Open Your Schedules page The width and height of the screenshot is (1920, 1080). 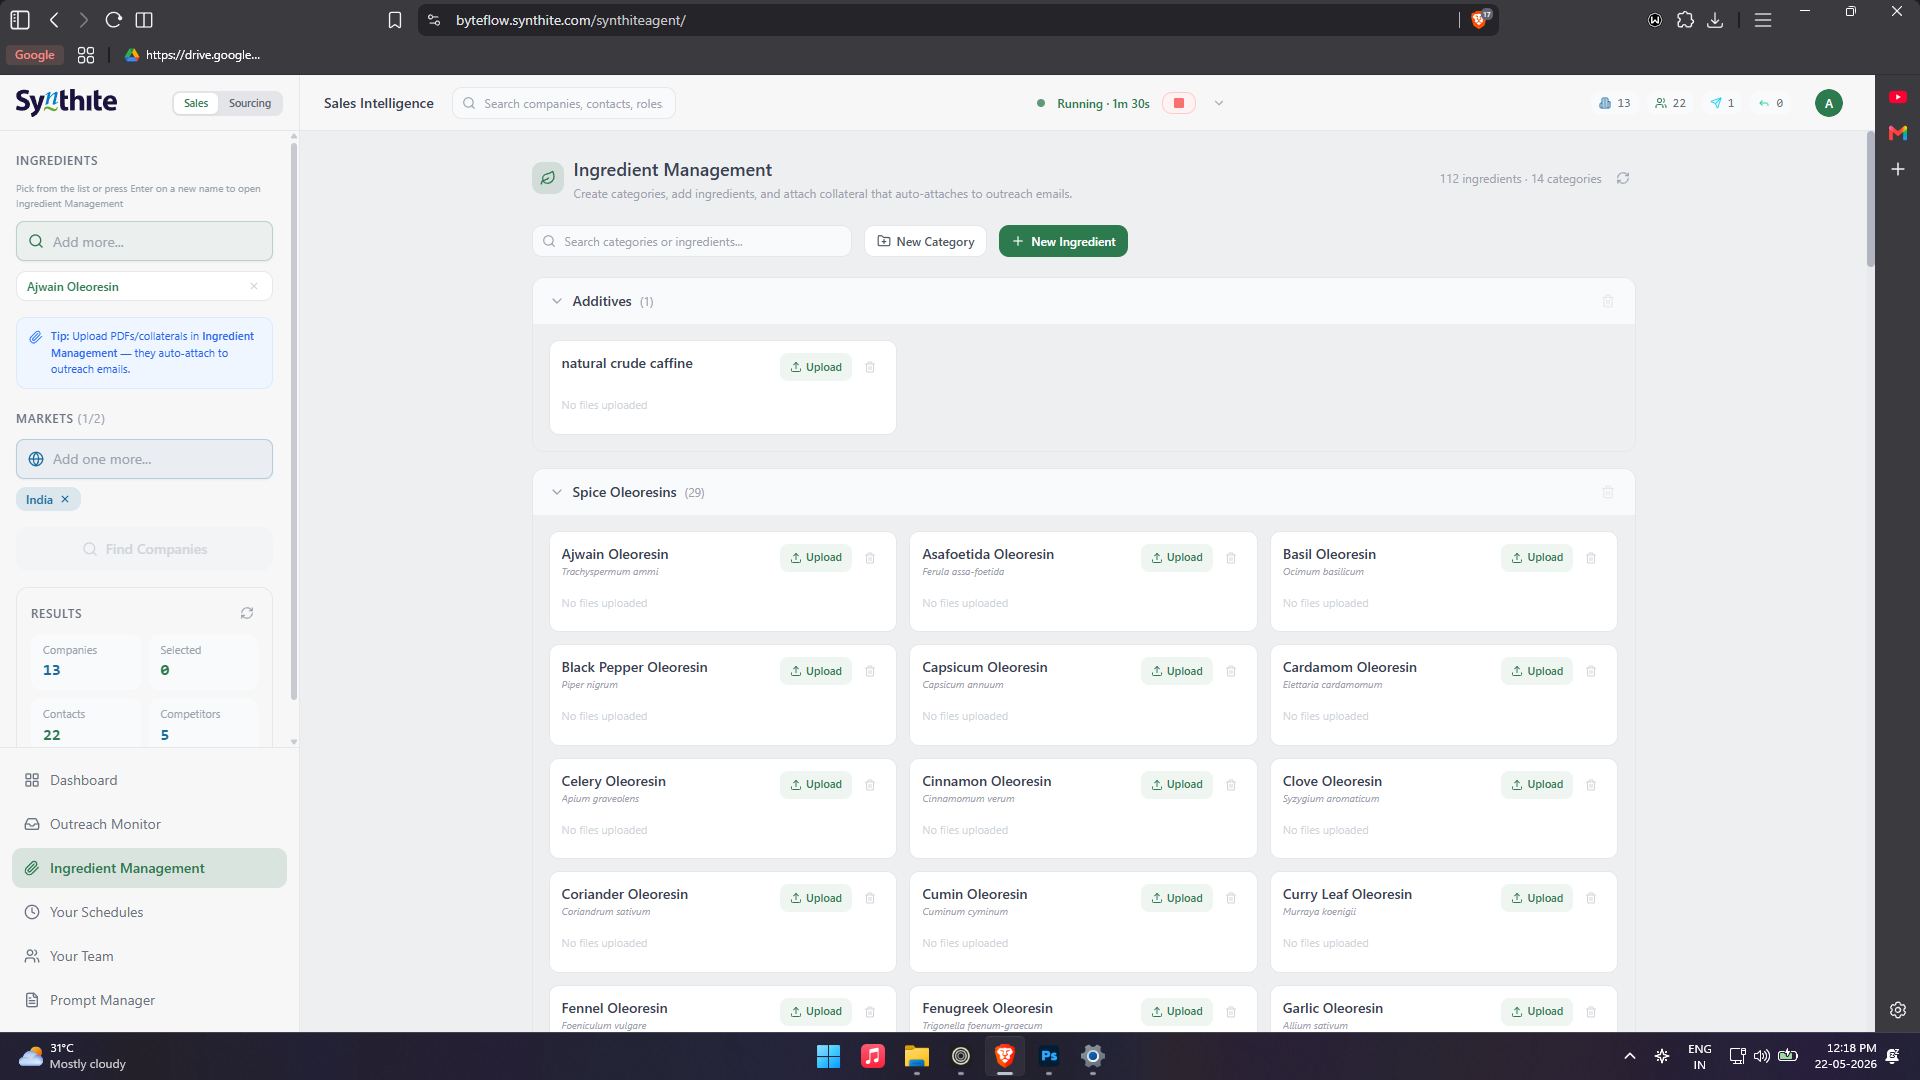(x=150, y=912)
